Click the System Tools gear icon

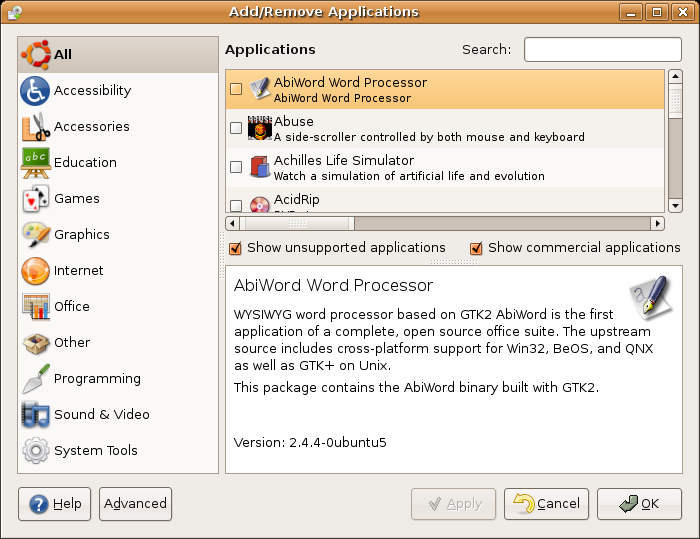36,451
